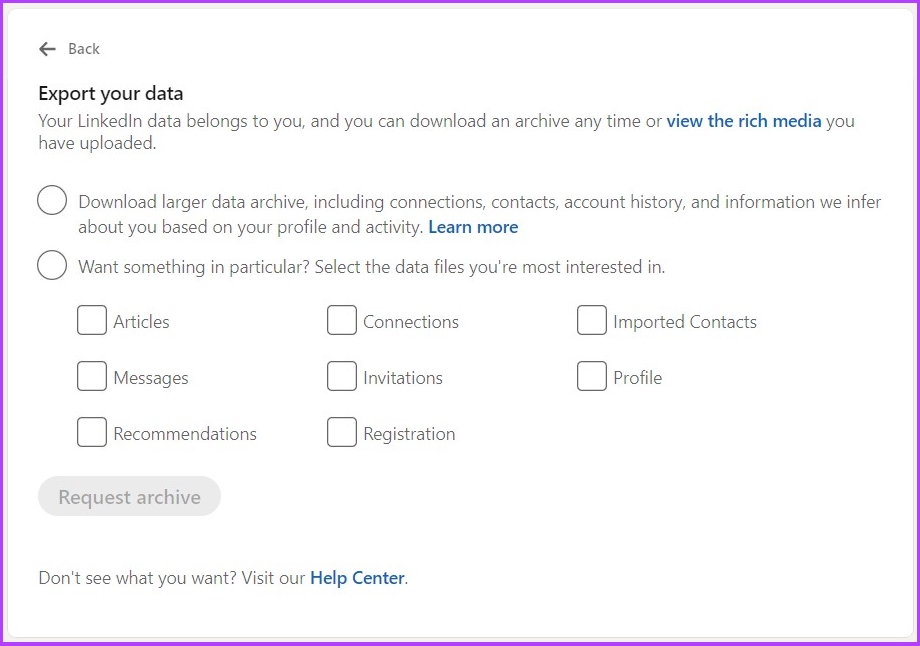
Task: Select the Download larger data archive radio button
Action: [x=52, y=200]
